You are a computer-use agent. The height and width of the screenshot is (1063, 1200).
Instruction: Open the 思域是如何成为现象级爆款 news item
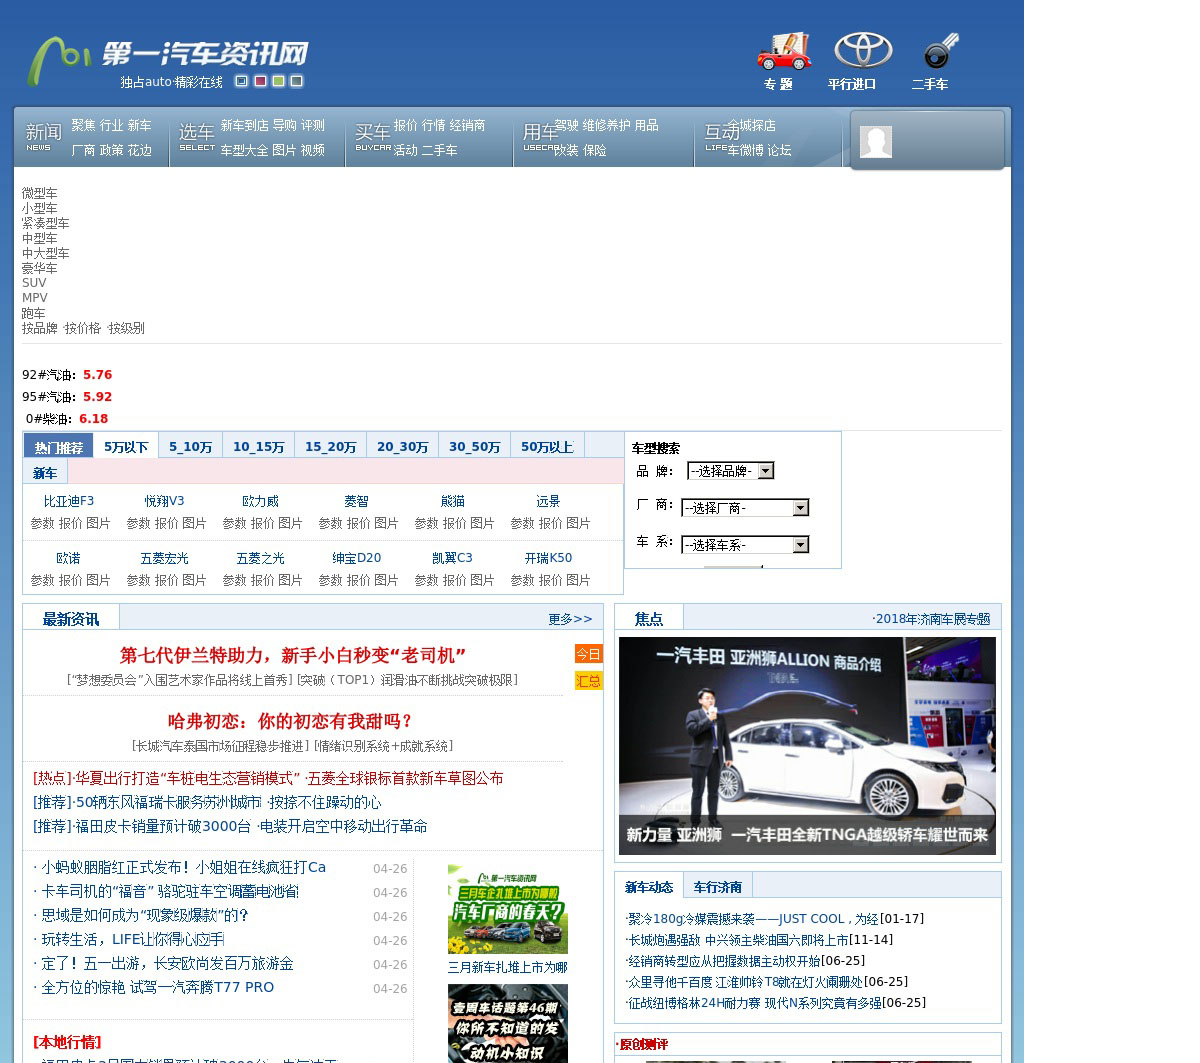[145, 915]
